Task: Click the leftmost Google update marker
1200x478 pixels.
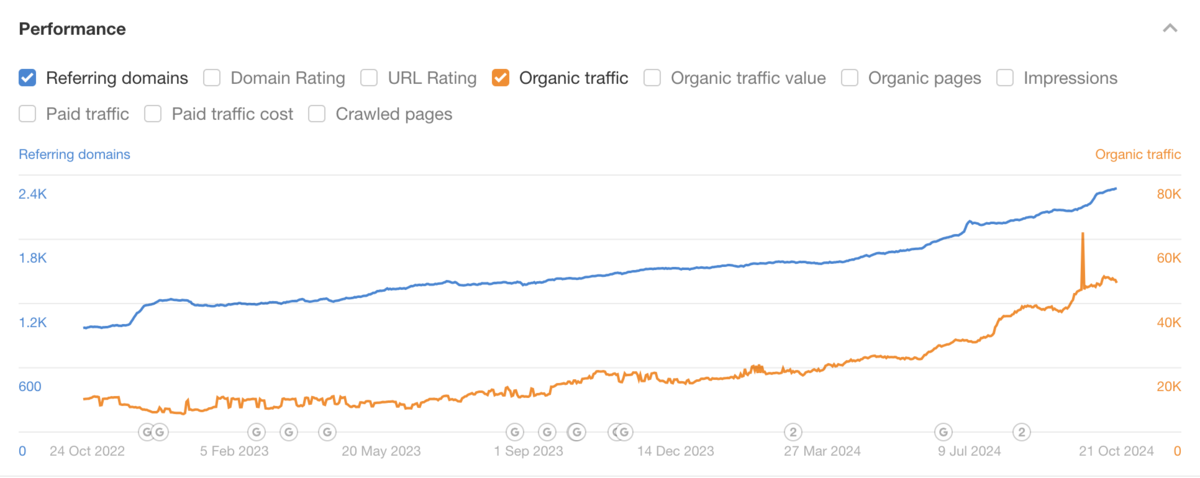Action: click(146, 432)
